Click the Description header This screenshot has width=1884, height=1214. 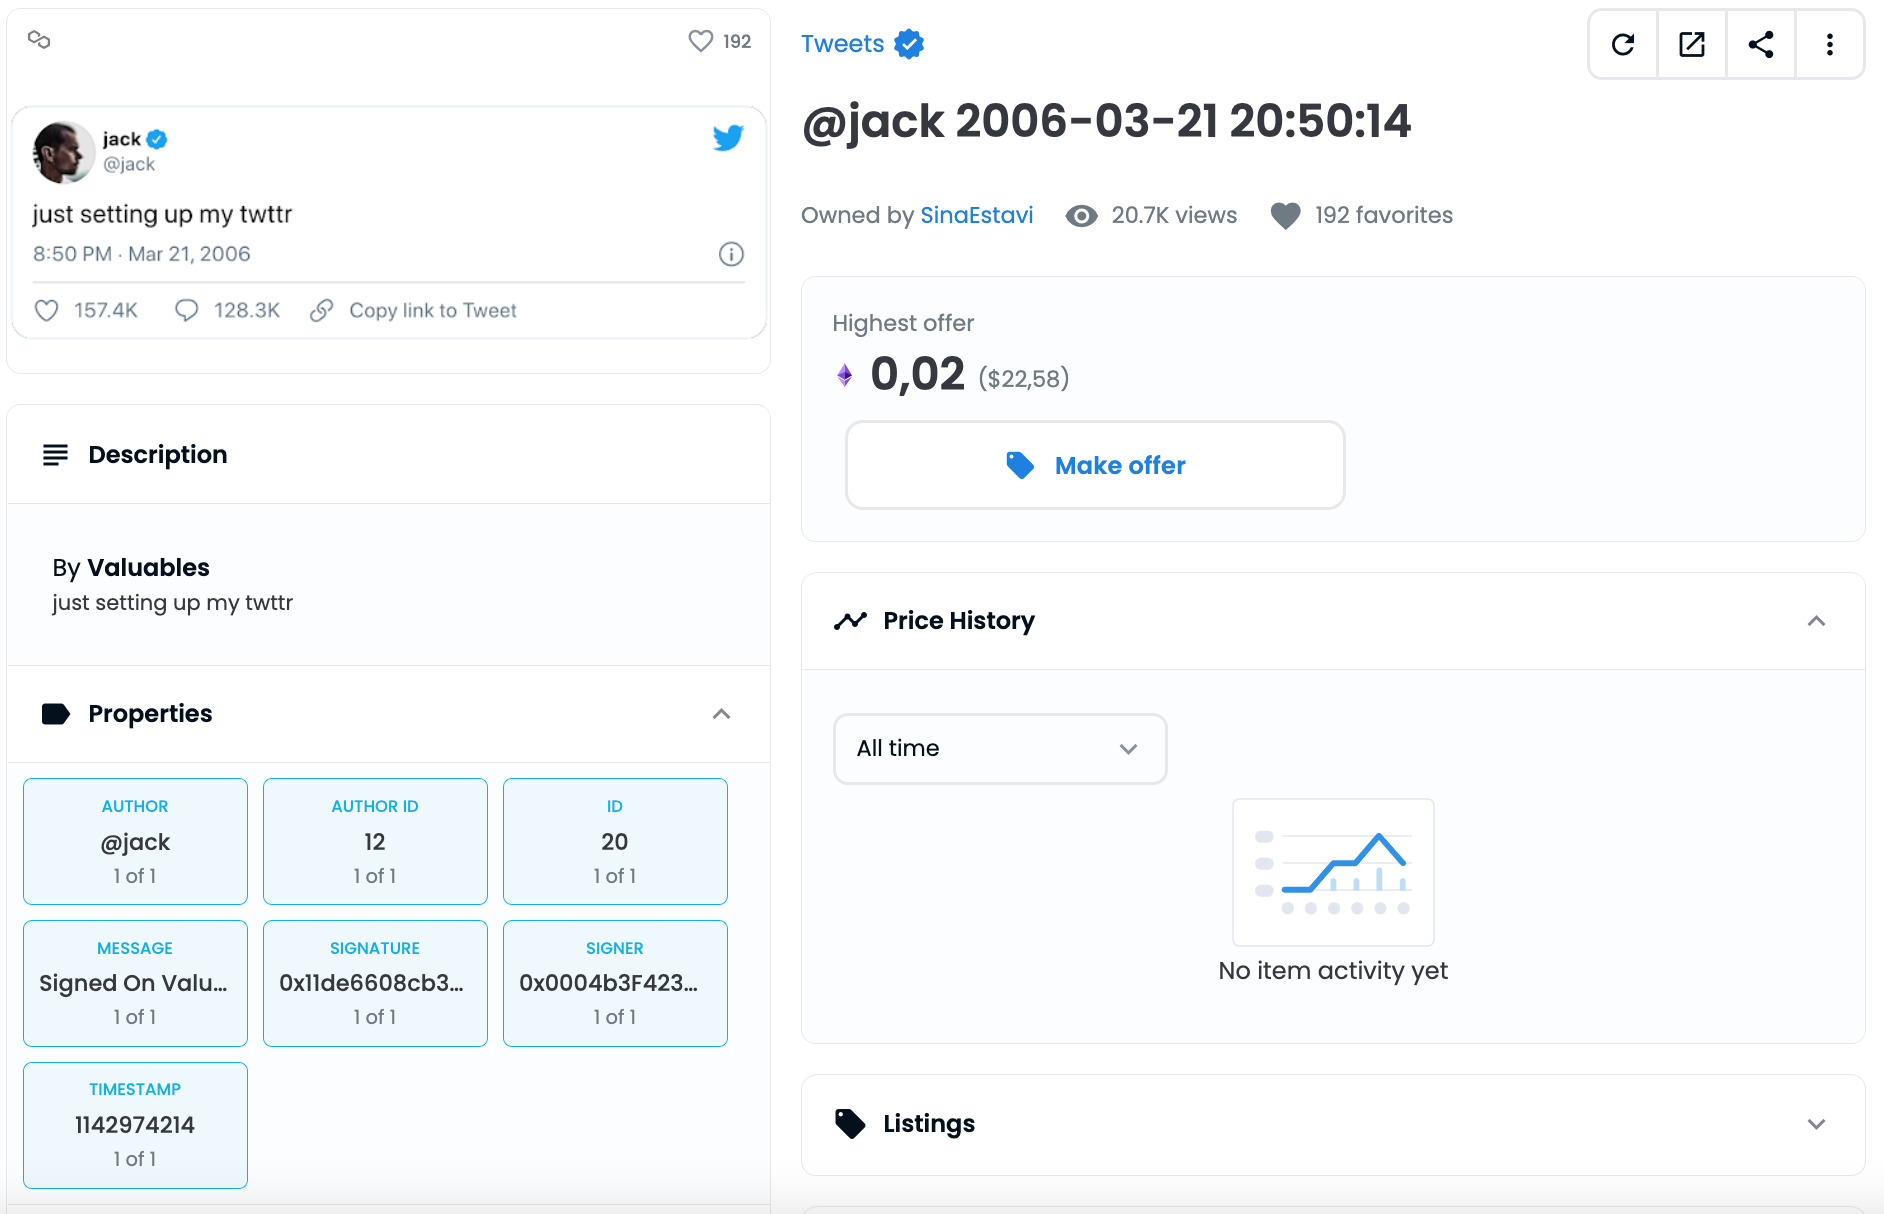(x=157, y=455)
